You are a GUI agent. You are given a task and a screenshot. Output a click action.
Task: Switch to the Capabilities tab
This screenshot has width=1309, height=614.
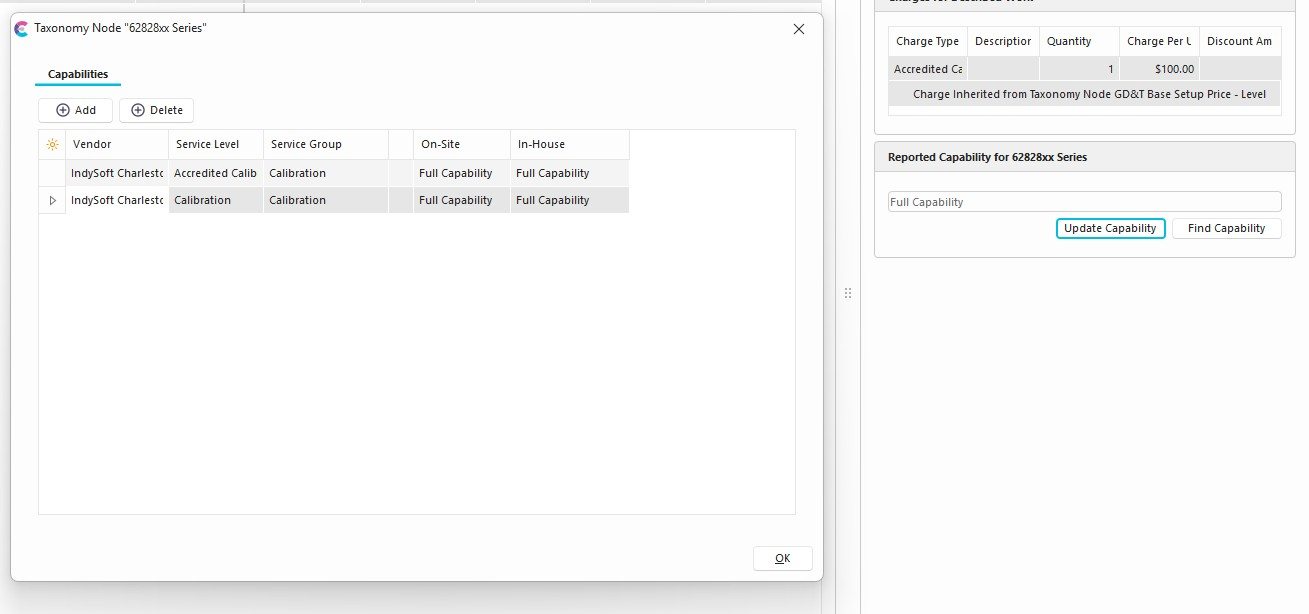tap(78, 75)
